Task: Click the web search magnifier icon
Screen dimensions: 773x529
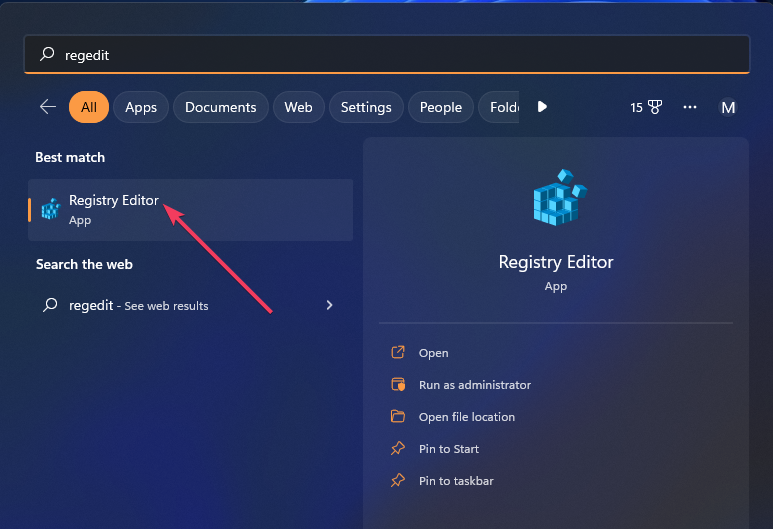Action: point(50,305)
